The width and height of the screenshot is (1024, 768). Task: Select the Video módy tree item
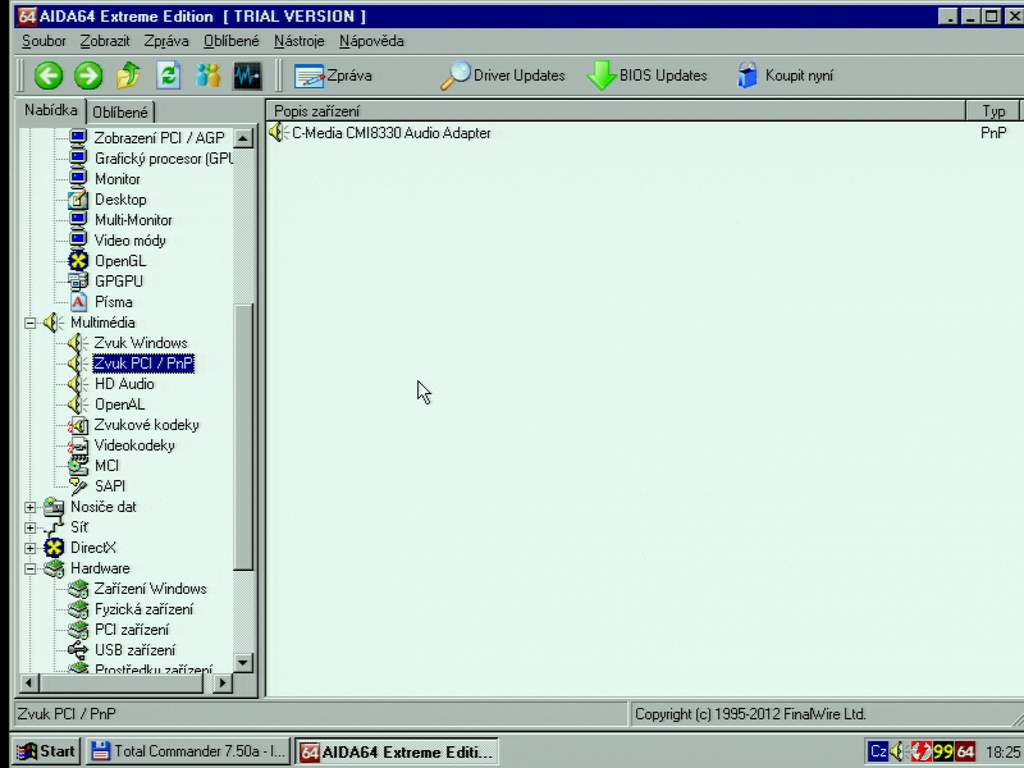pyautogui.click(x=130, y=240)
